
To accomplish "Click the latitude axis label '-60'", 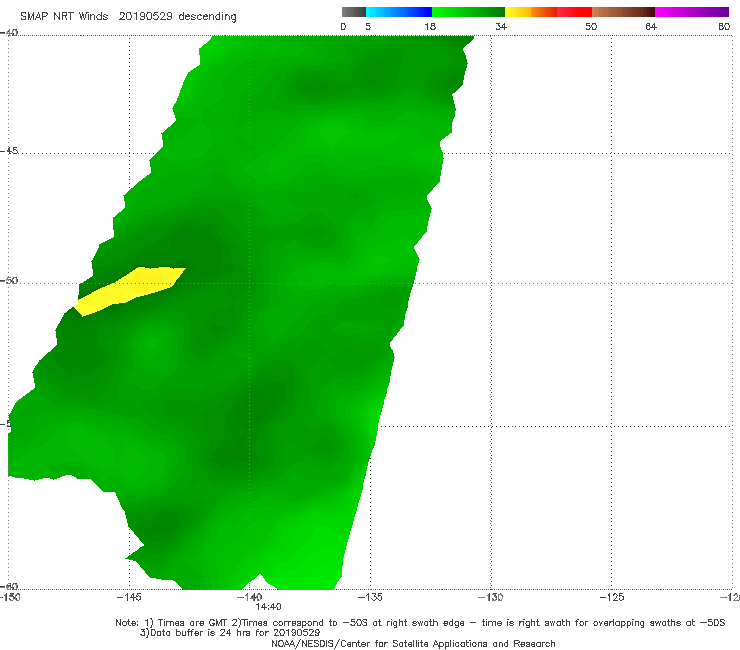I will click(x=9, y=586).
